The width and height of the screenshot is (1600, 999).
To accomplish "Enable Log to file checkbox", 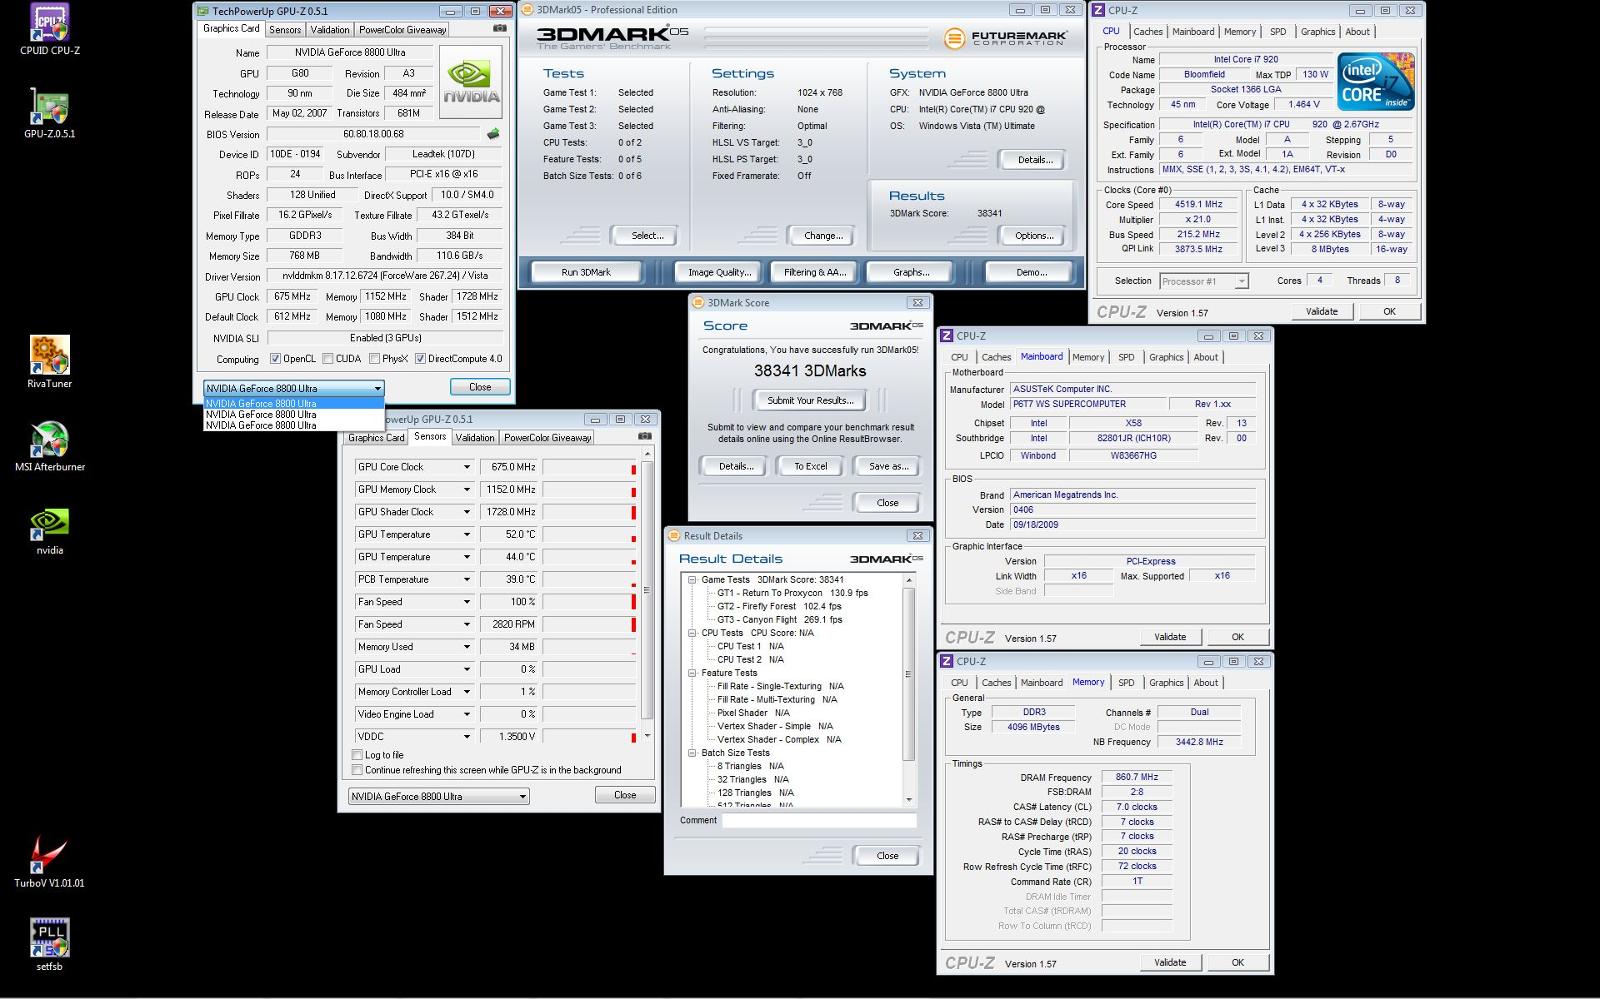I will click(357, 755).
